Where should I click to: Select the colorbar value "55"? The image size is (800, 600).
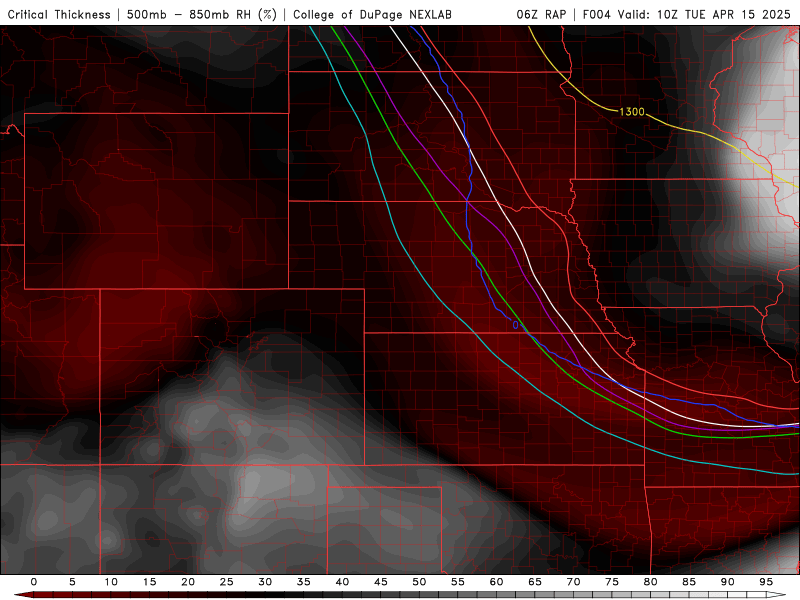tap(458, 582)
